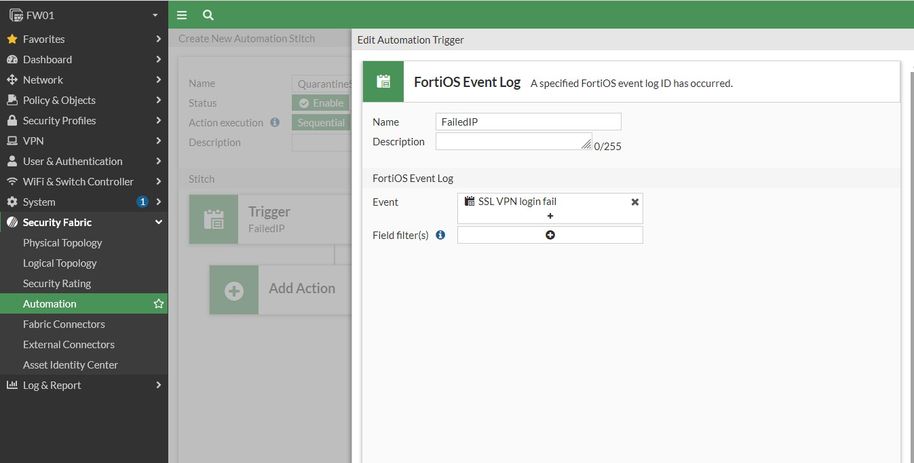The width and height of the screenshot is (914, 463).
Task: Select the SSL VPN login fail entry
Action: (517, 201)
